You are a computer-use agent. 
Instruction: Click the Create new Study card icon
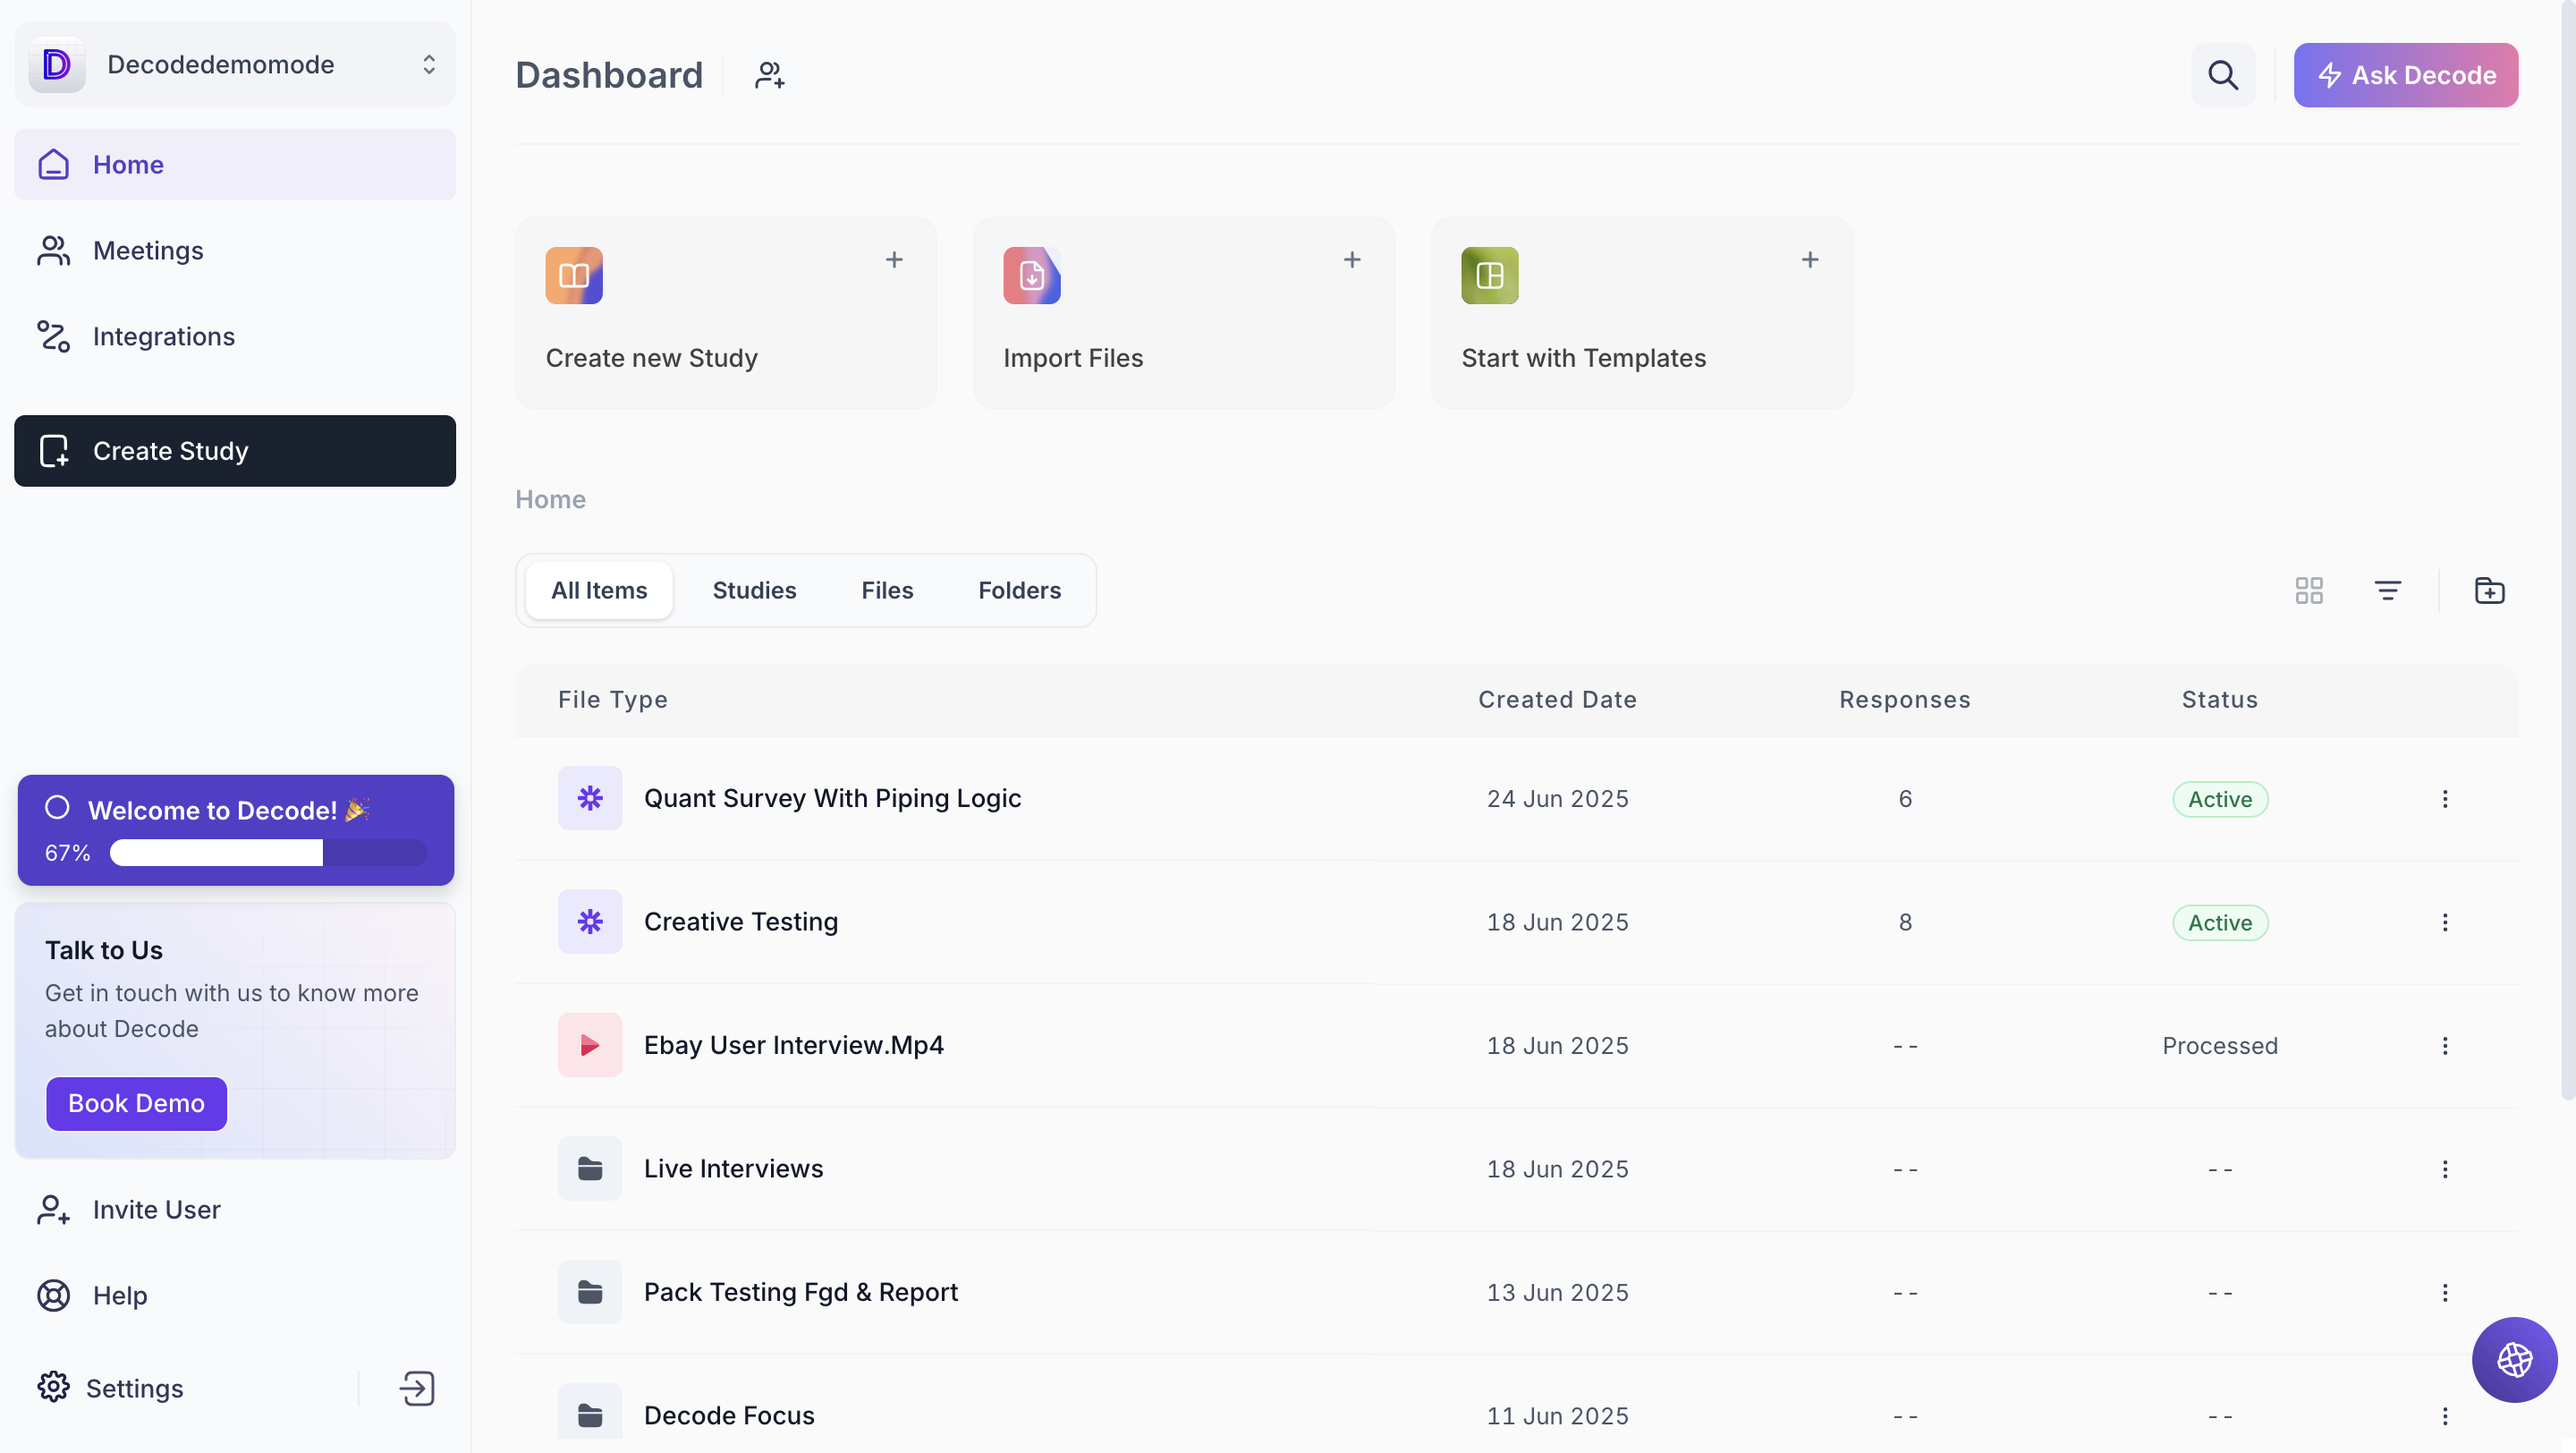pos(574,275)
